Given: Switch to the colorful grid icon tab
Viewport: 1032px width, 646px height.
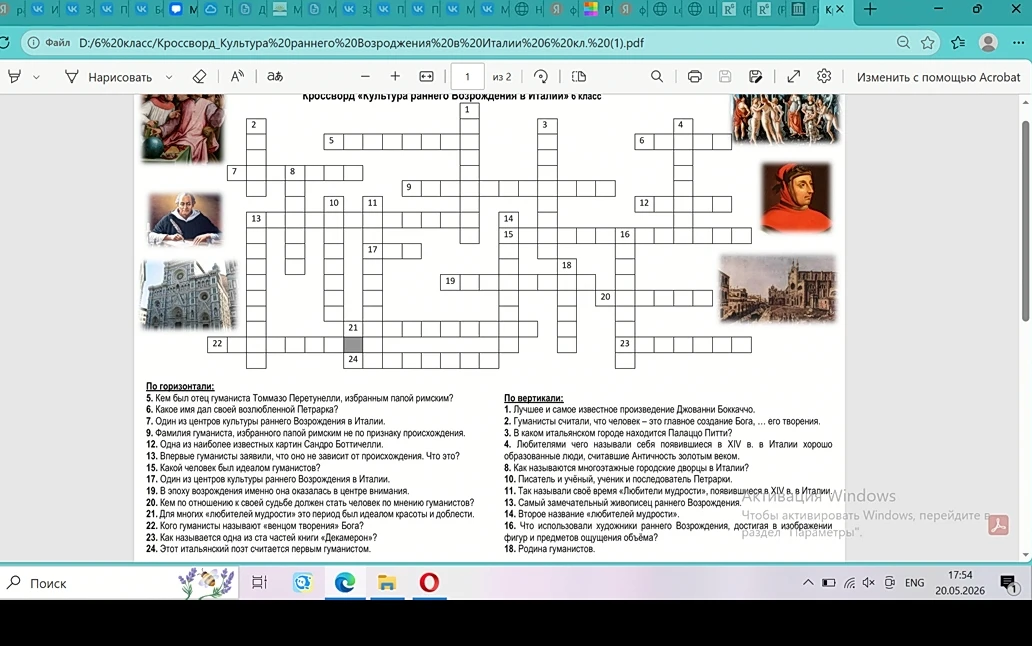Looking at the screenshot, I should [591, 9].
